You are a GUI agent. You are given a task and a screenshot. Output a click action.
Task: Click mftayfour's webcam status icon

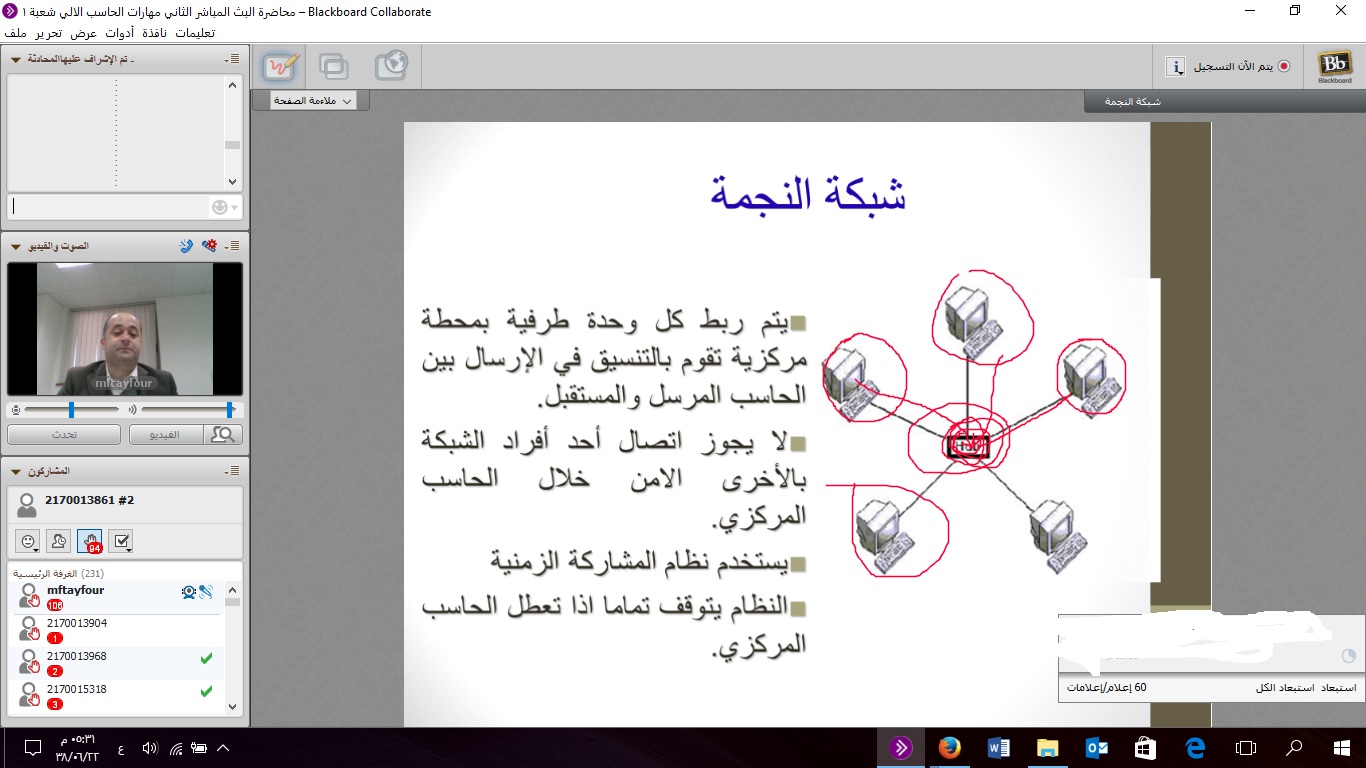click(x=189, y=592)
